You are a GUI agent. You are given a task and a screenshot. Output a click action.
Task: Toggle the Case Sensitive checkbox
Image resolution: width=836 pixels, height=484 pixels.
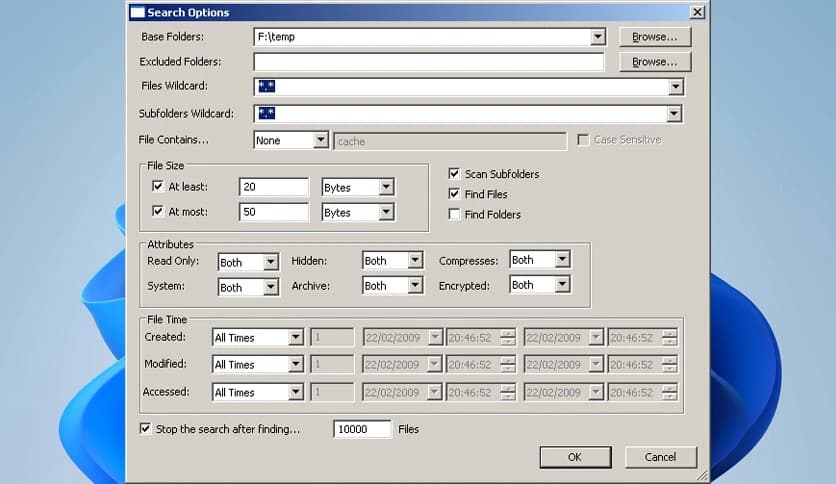583,140
